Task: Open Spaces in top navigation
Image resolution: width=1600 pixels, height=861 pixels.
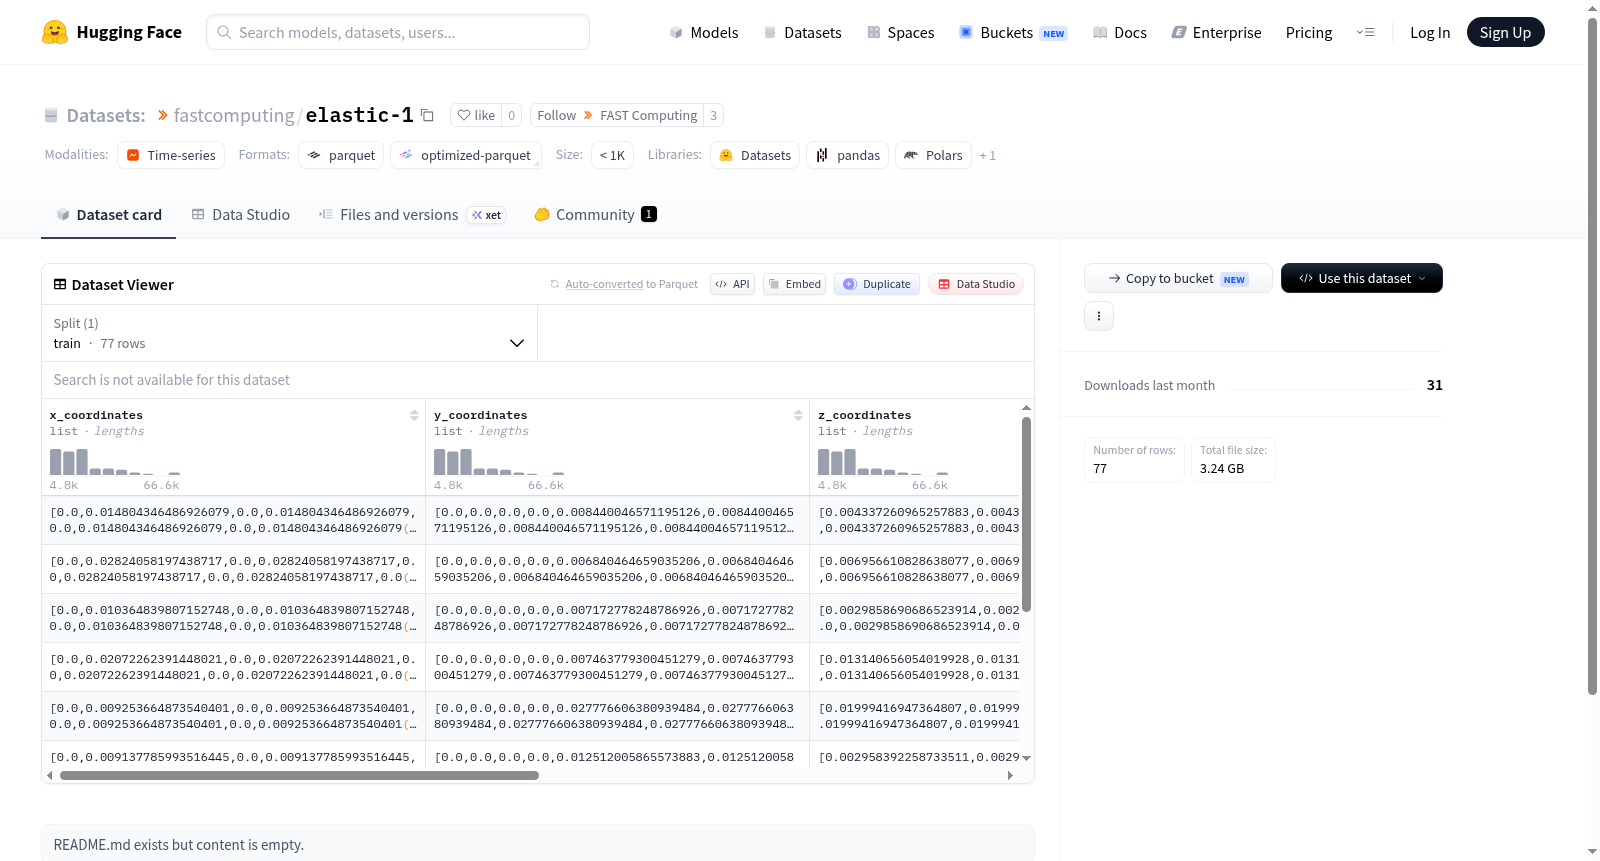Action: coord(901,32)
